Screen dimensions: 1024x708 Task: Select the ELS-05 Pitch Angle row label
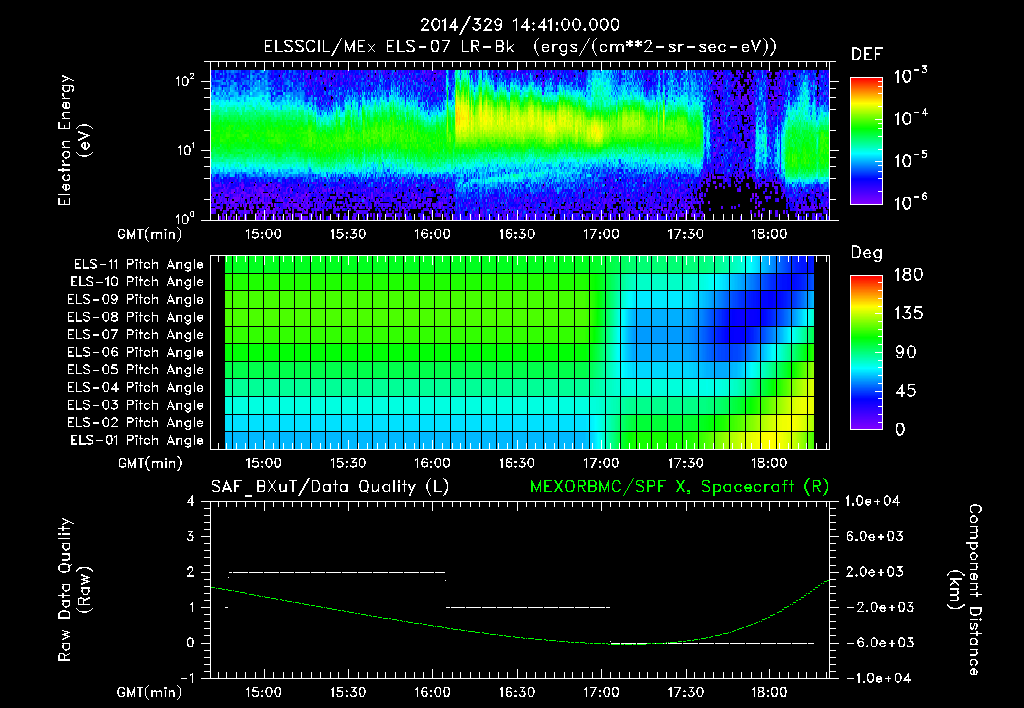136,370
